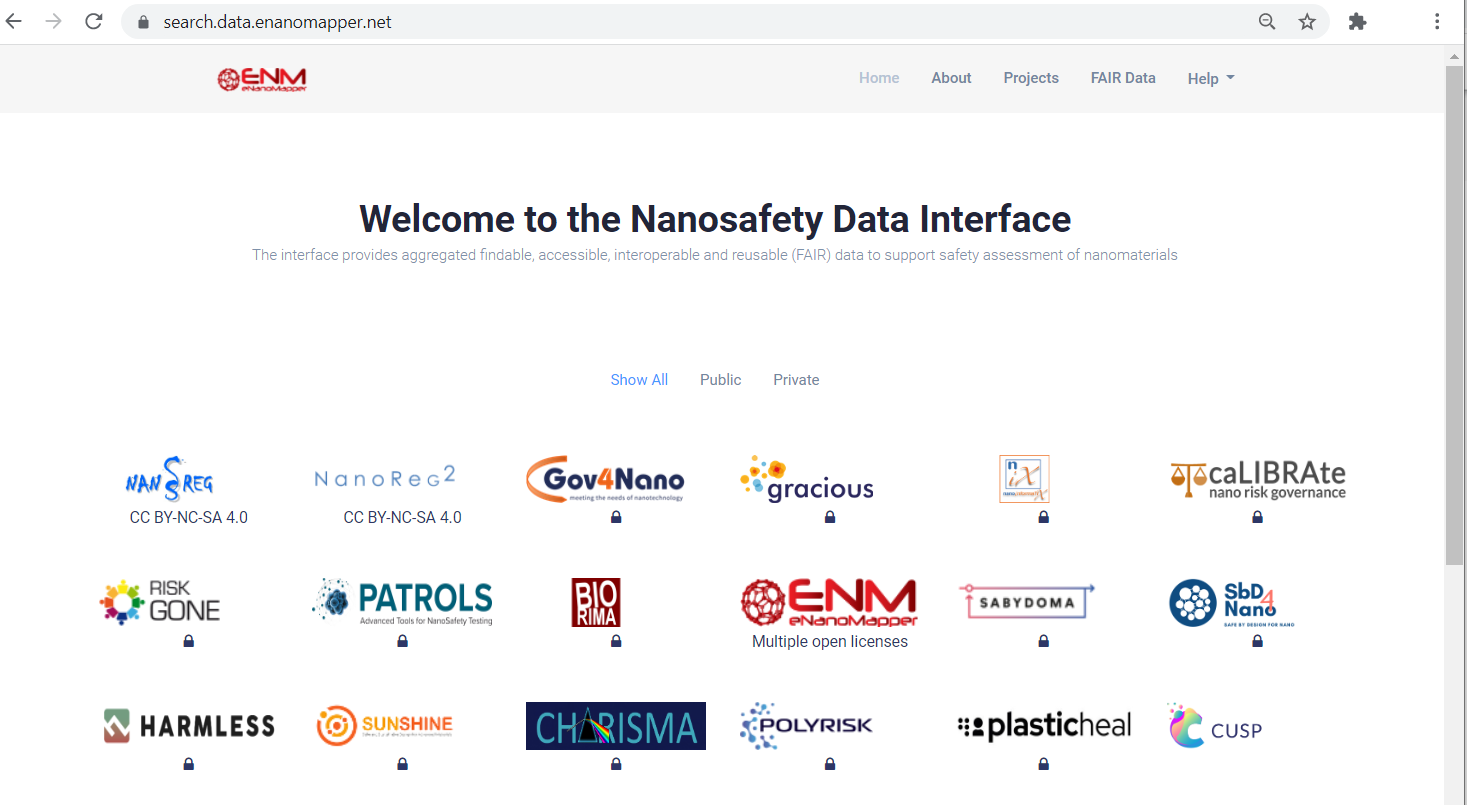The image size is (1467, 805).
Task: Bookmark this page with the star icon
Action: 1307,22
